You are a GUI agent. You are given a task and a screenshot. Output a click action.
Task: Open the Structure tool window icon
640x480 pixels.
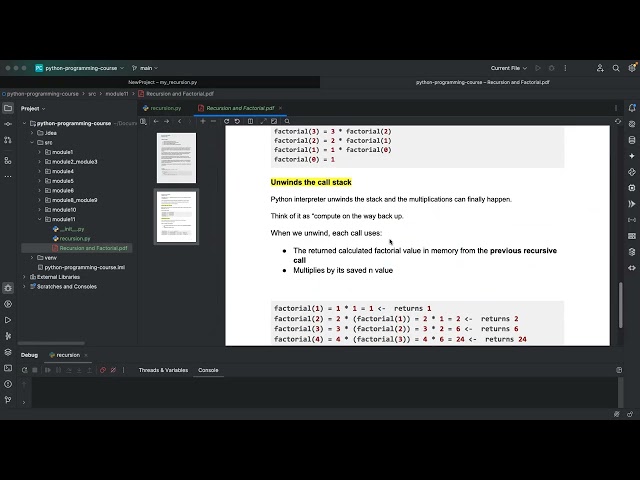tap(8, 160)
